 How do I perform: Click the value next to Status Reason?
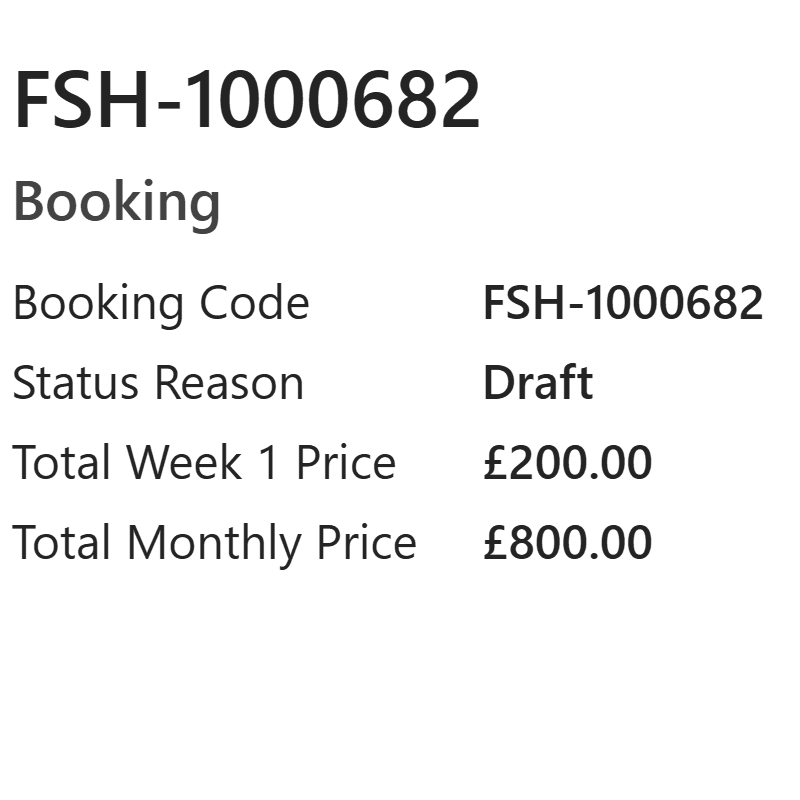pos(537,383)
